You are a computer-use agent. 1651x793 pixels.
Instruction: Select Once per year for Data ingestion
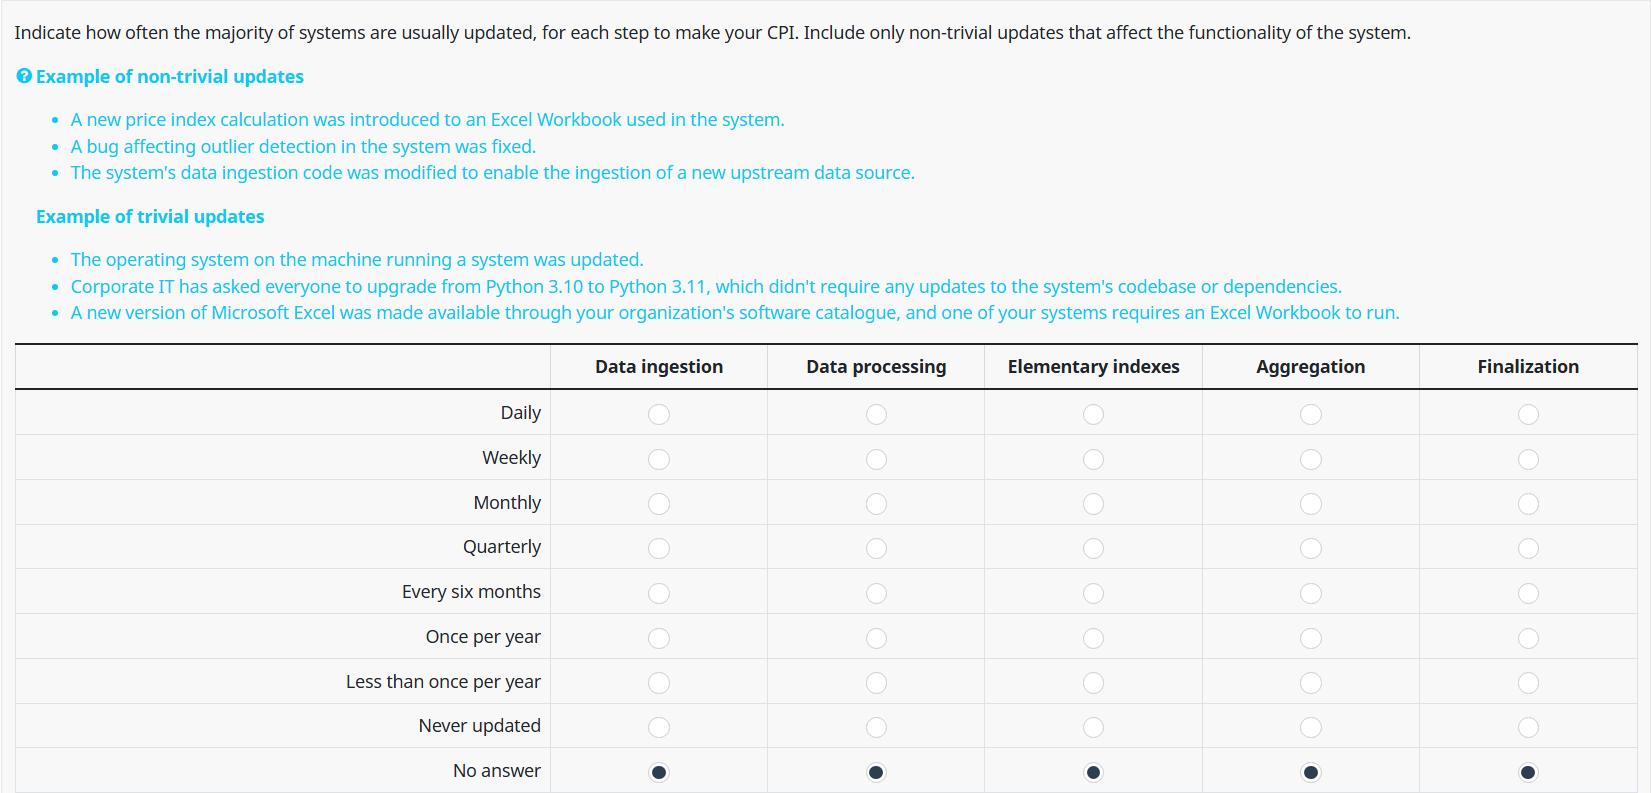(659, 638)
